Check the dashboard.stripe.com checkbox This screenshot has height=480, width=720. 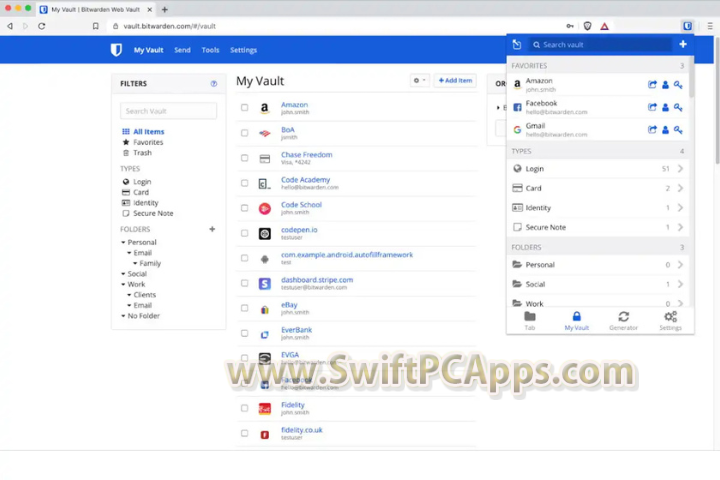coord(244,283)
